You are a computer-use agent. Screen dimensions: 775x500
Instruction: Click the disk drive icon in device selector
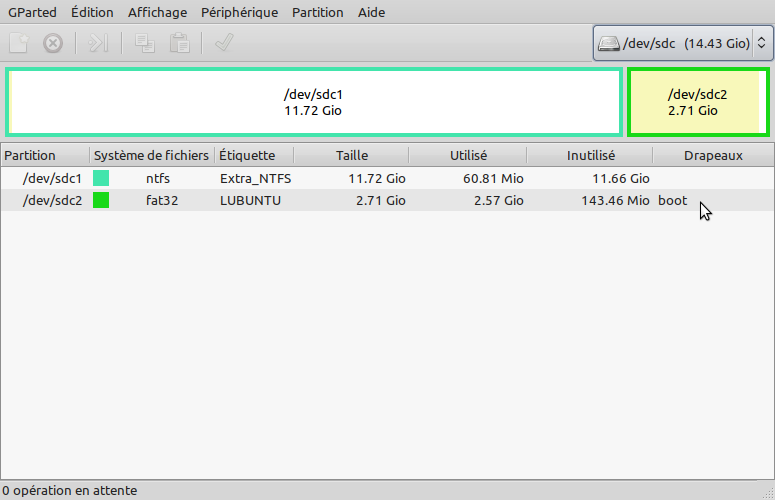point(608,43)
